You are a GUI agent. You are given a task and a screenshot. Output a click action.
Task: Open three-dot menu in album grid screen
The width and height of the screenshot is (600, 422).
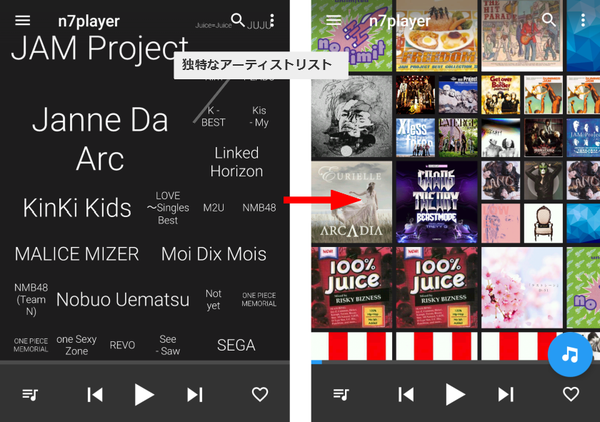(x=583, y=20)
